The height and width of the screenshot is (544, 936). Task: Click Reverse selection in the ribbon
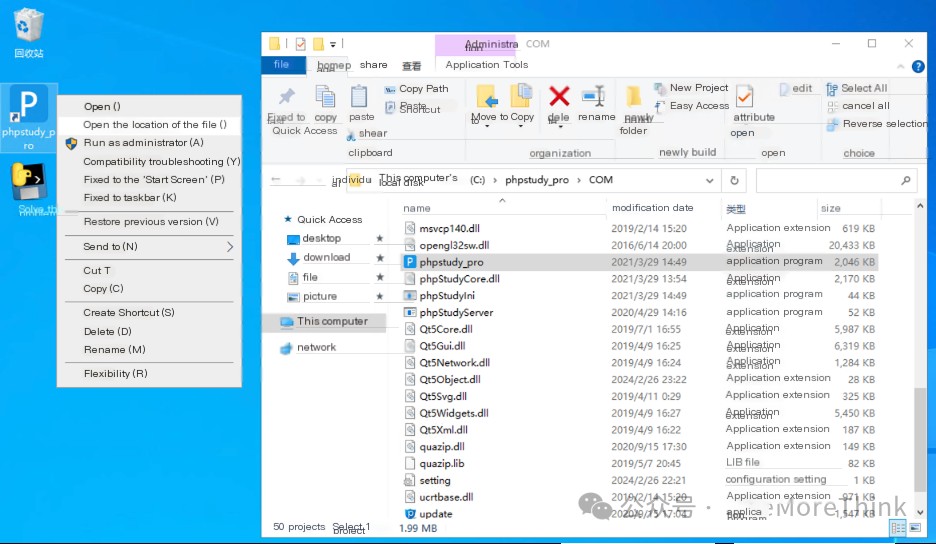point(877,124)
